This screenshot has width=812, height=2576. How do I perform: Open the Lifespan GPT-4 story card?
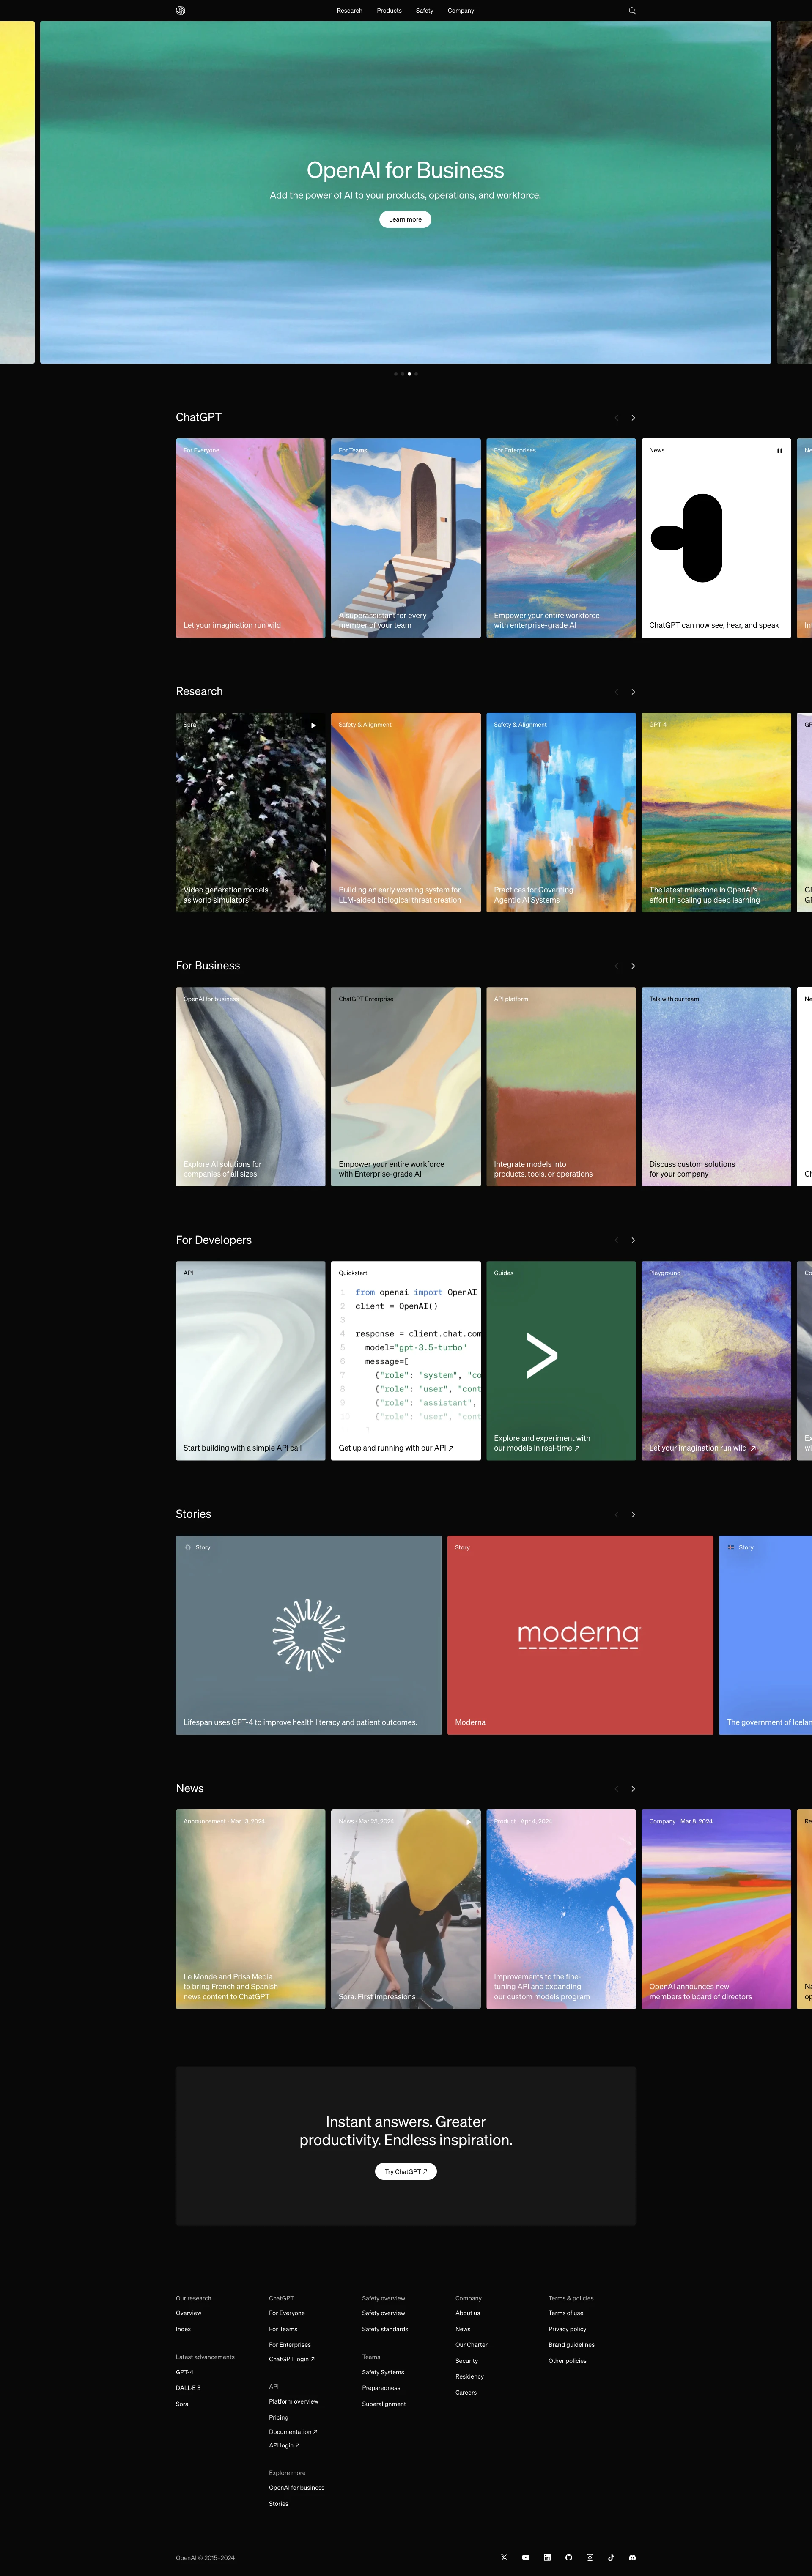(309, 1635)
